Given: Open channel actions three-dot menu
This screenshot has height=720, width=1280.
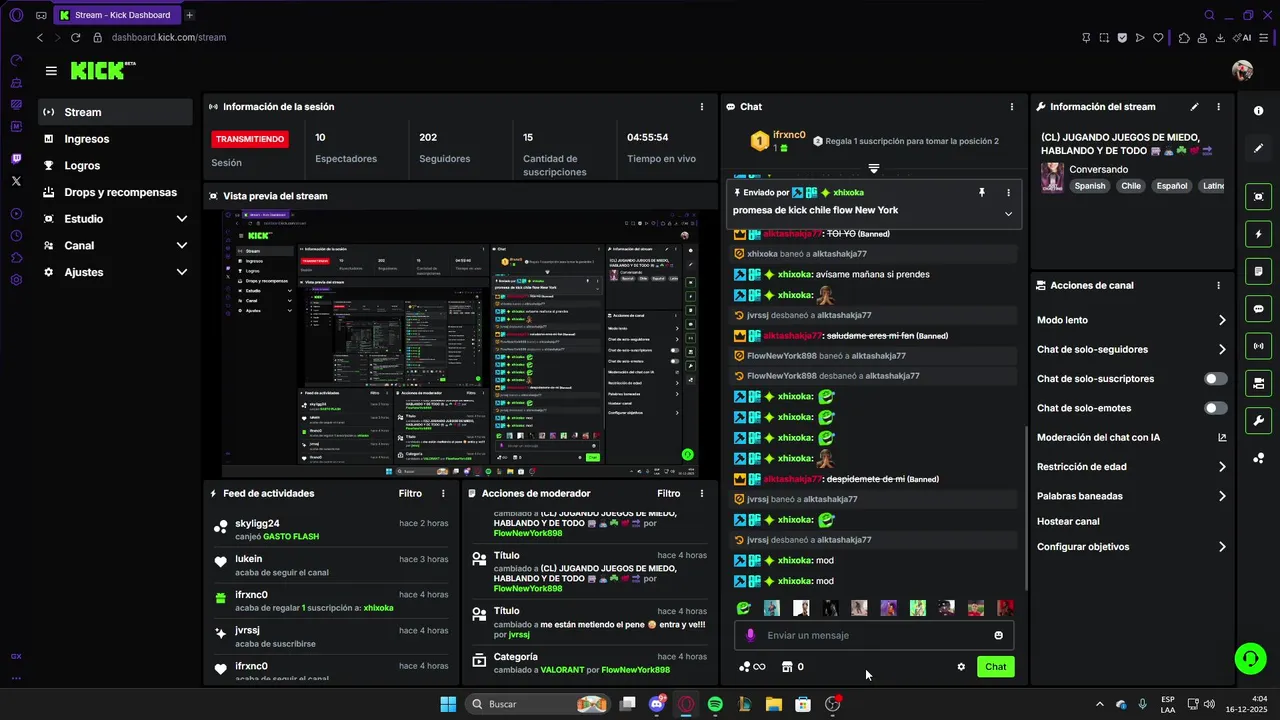Looking at the screenshot, I should coord(1218,285).
